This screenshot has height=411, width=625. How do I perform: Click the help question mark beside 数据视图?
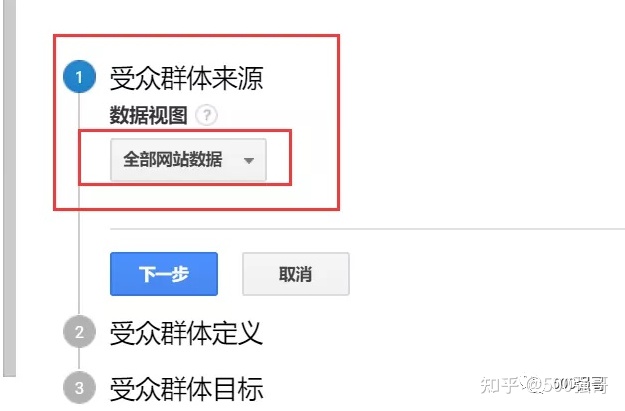pos(206,116)
